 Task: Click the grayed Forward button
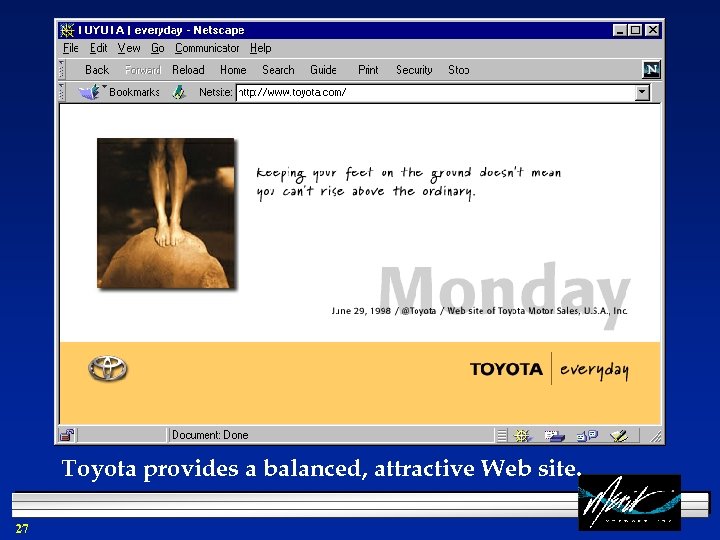pyautogui.click(x=143, y=70)
